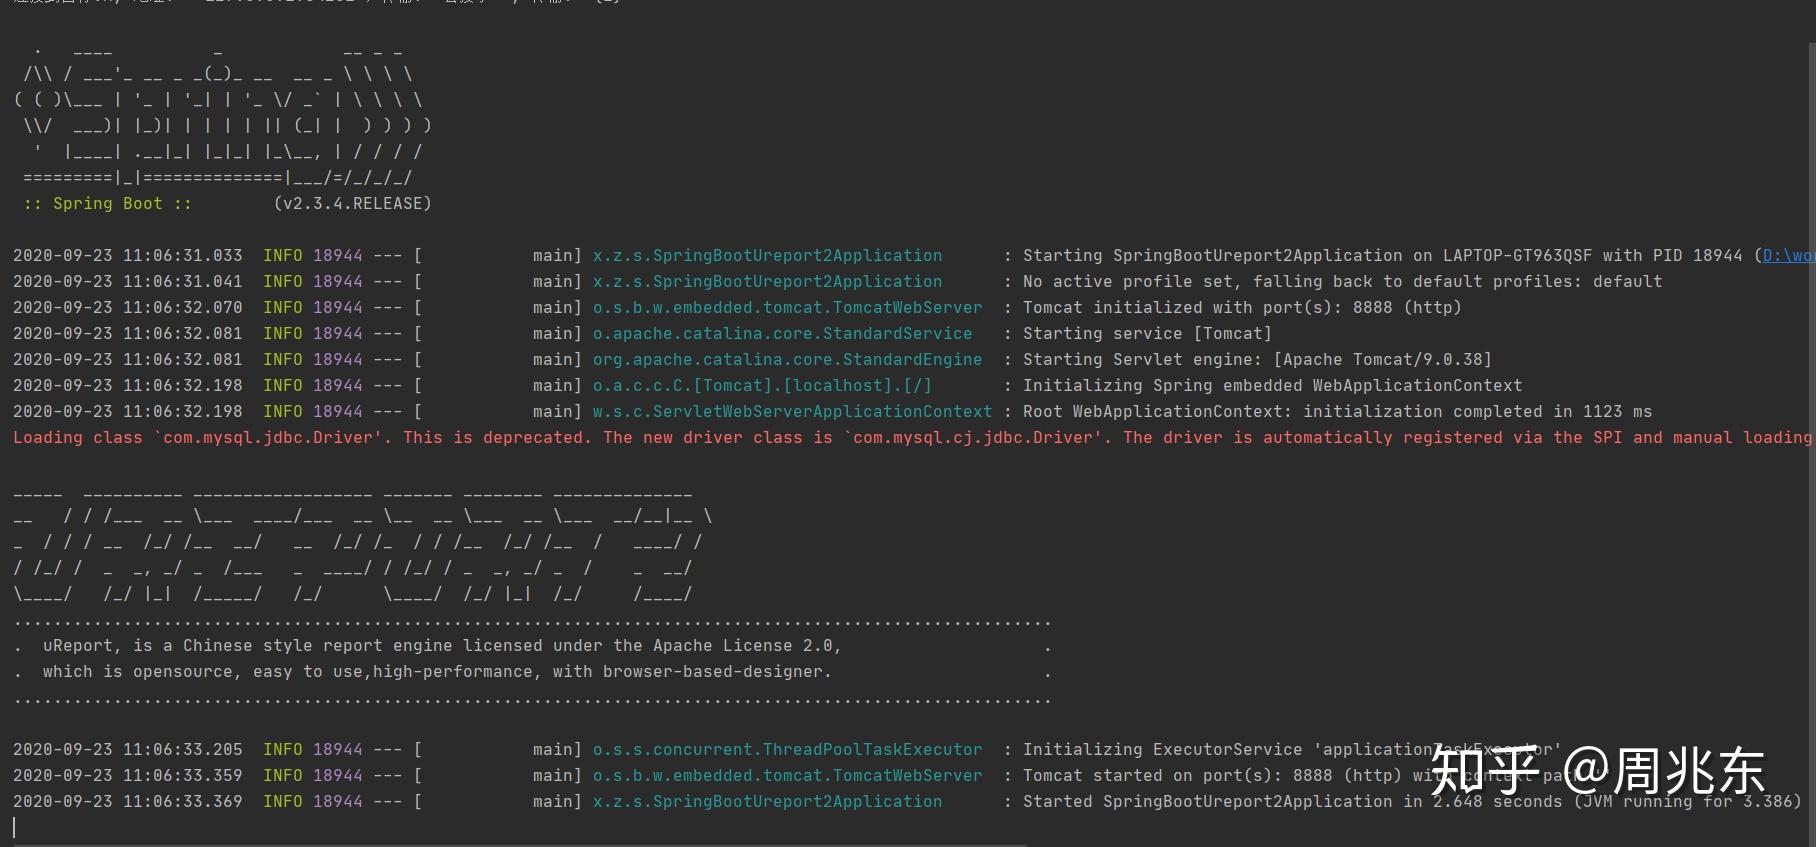Click the v2.3.4.RELEASE version text

[352, 204]
